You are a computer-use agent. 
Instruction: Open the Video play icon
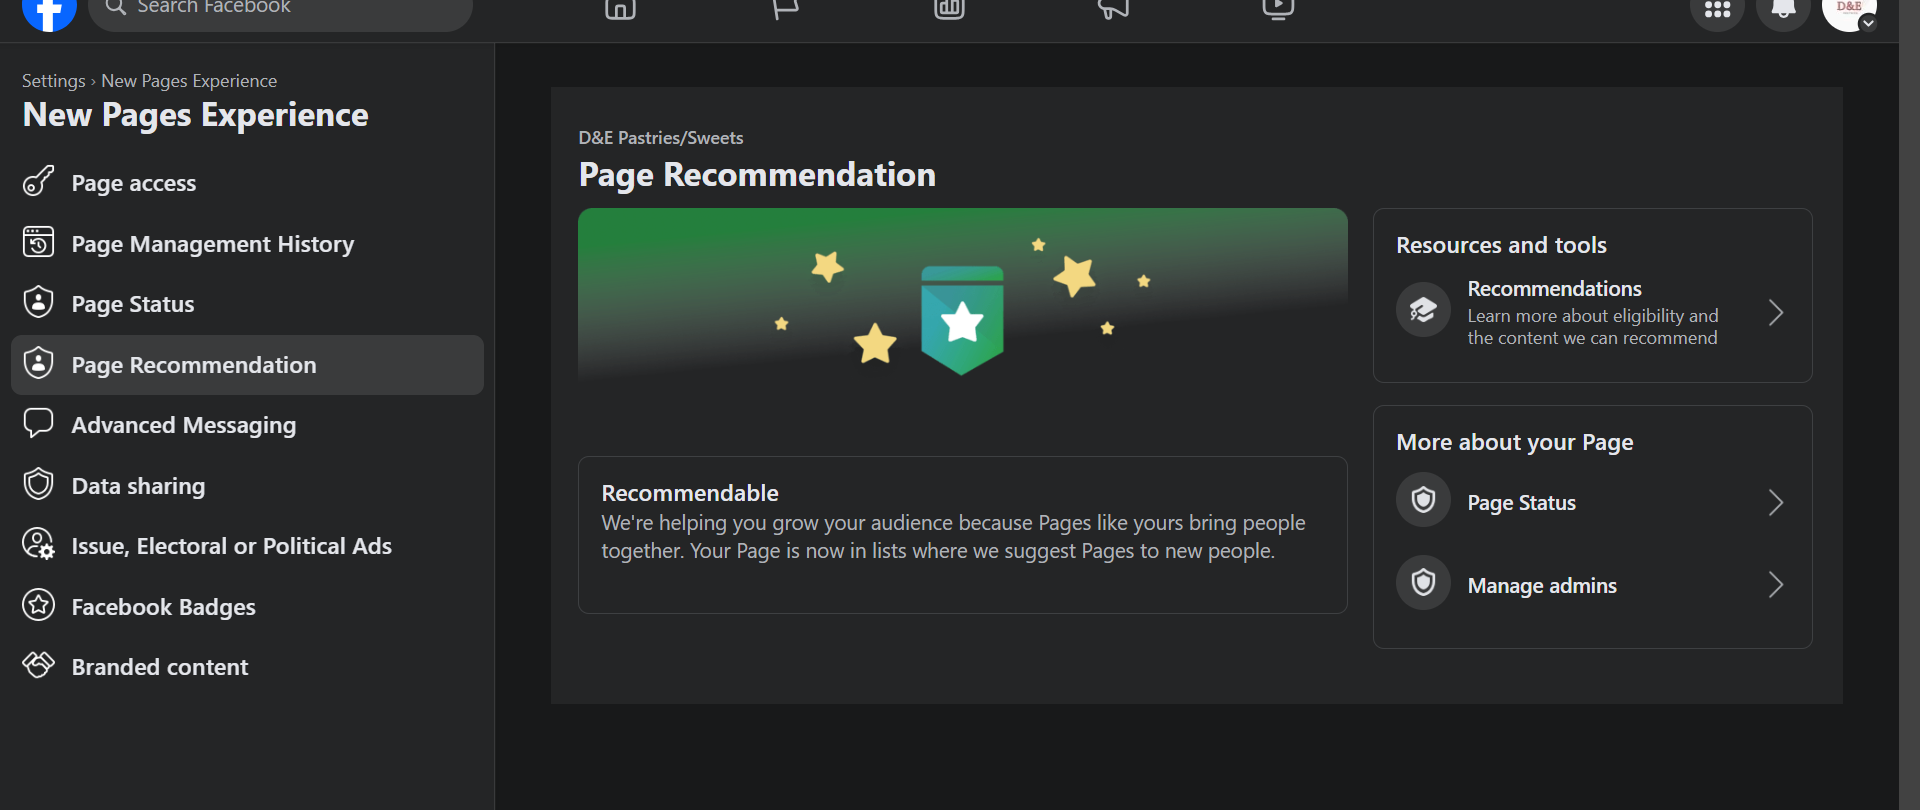click(1278, 10)
